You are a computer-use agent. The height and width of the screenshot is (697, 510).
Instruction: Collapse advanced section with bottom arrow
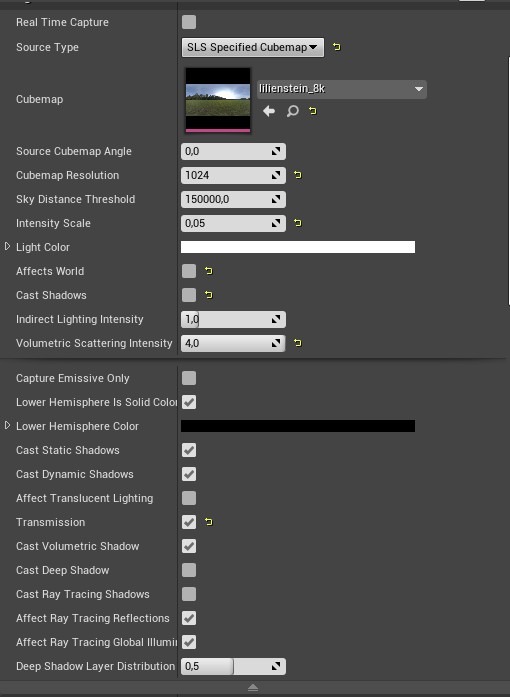click(253, 688)
